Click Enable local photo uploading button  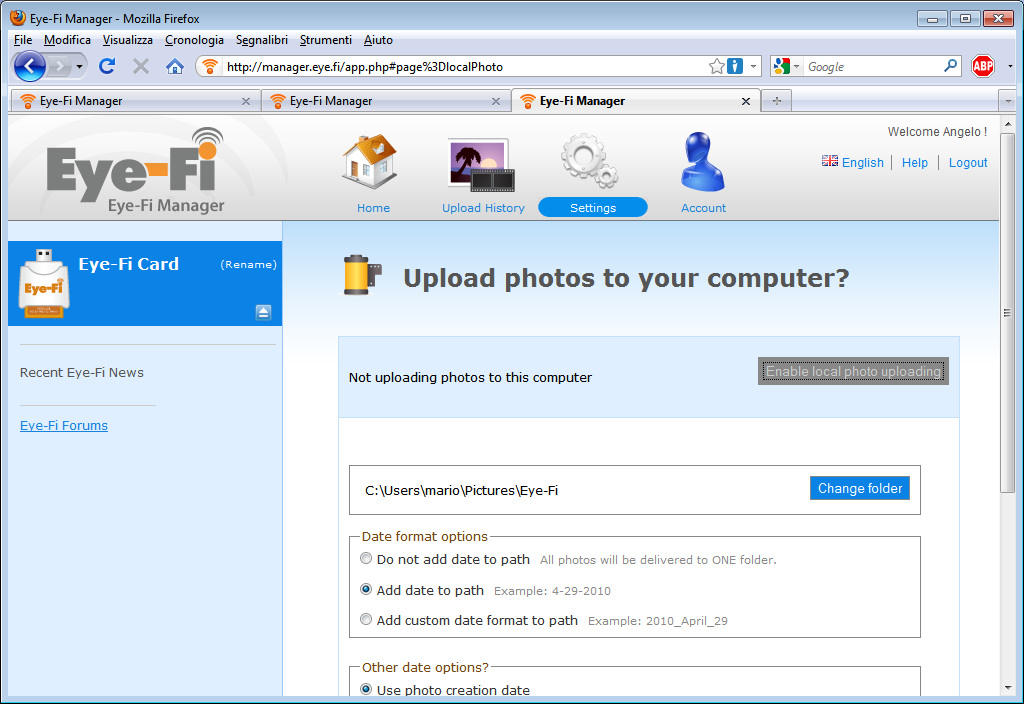853,371
